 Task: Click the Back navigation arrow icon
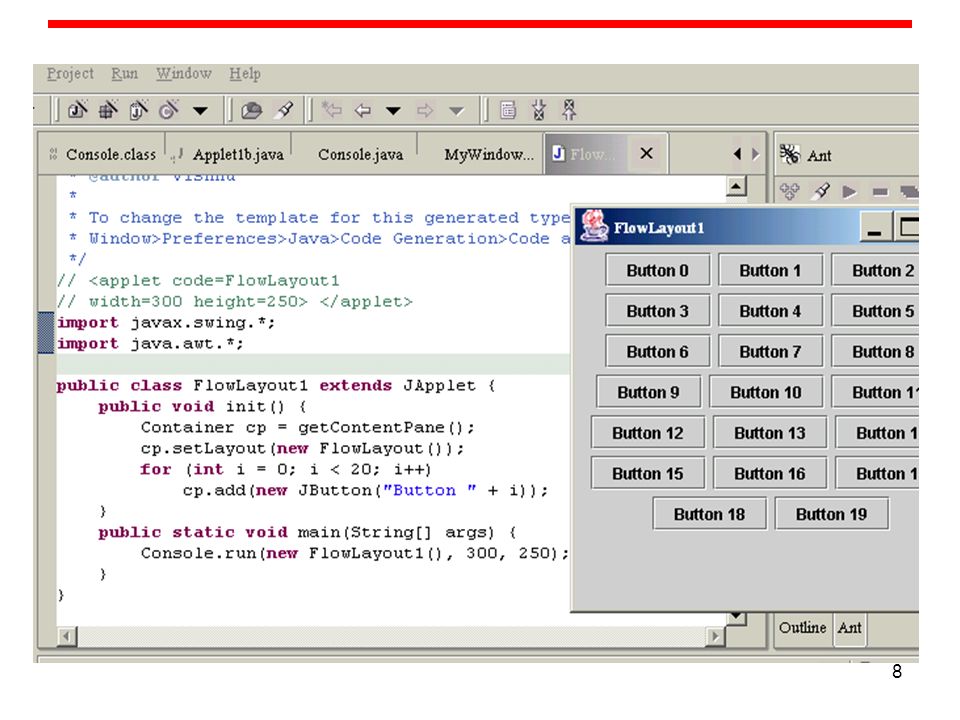[363, 111]
